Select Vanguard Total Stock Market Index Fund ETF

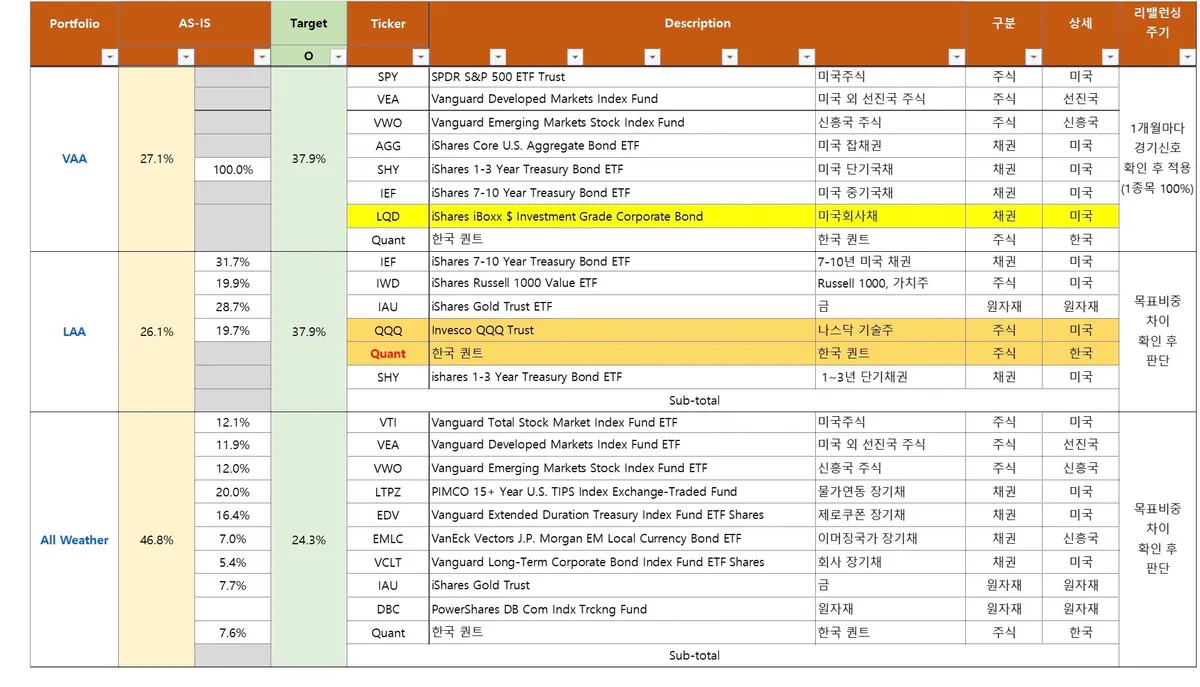point(622,422)
